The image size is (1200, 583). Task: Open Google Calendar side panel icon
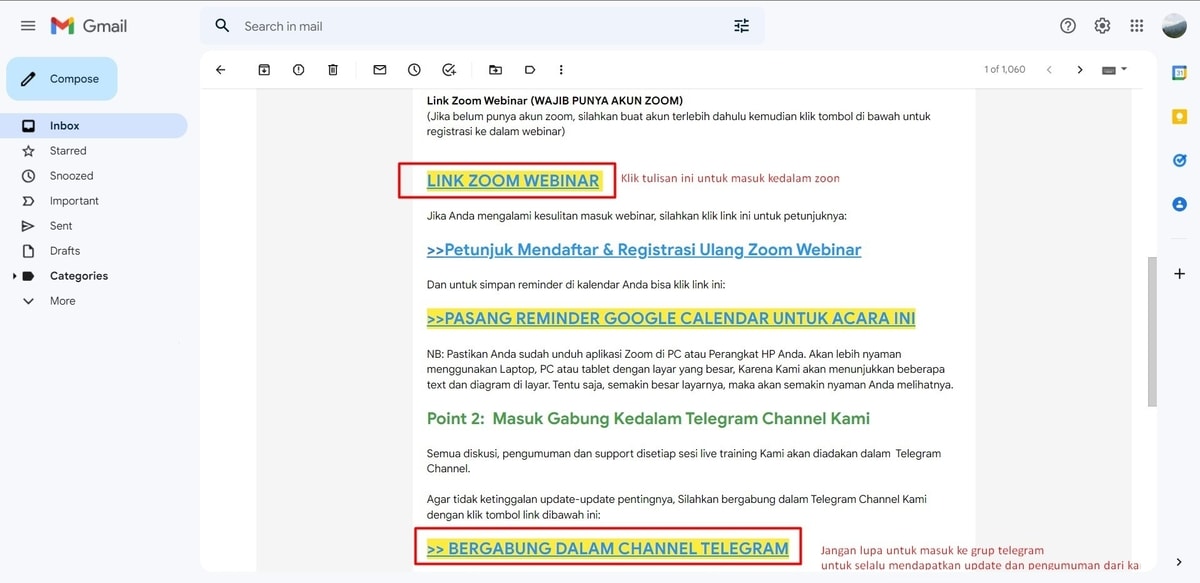click(x=1179, y=73)
